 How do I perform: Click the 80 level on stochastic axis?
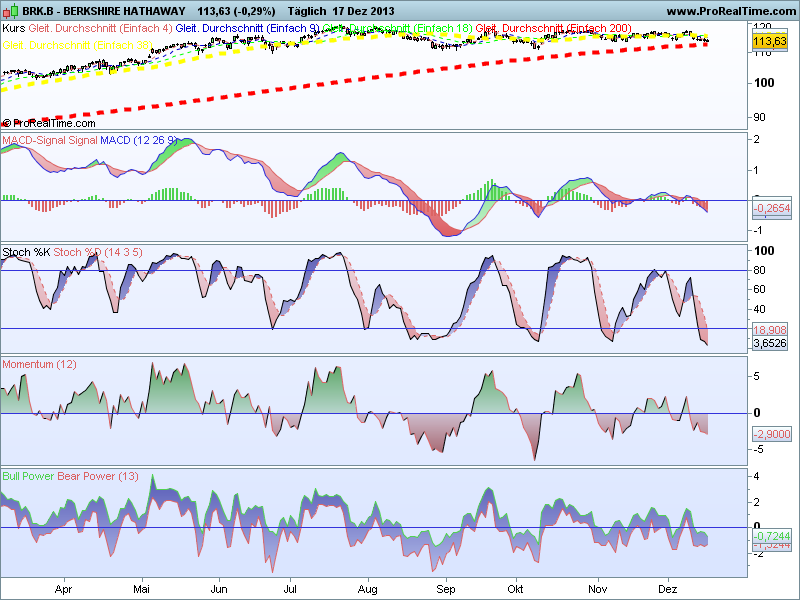[760, 270]
